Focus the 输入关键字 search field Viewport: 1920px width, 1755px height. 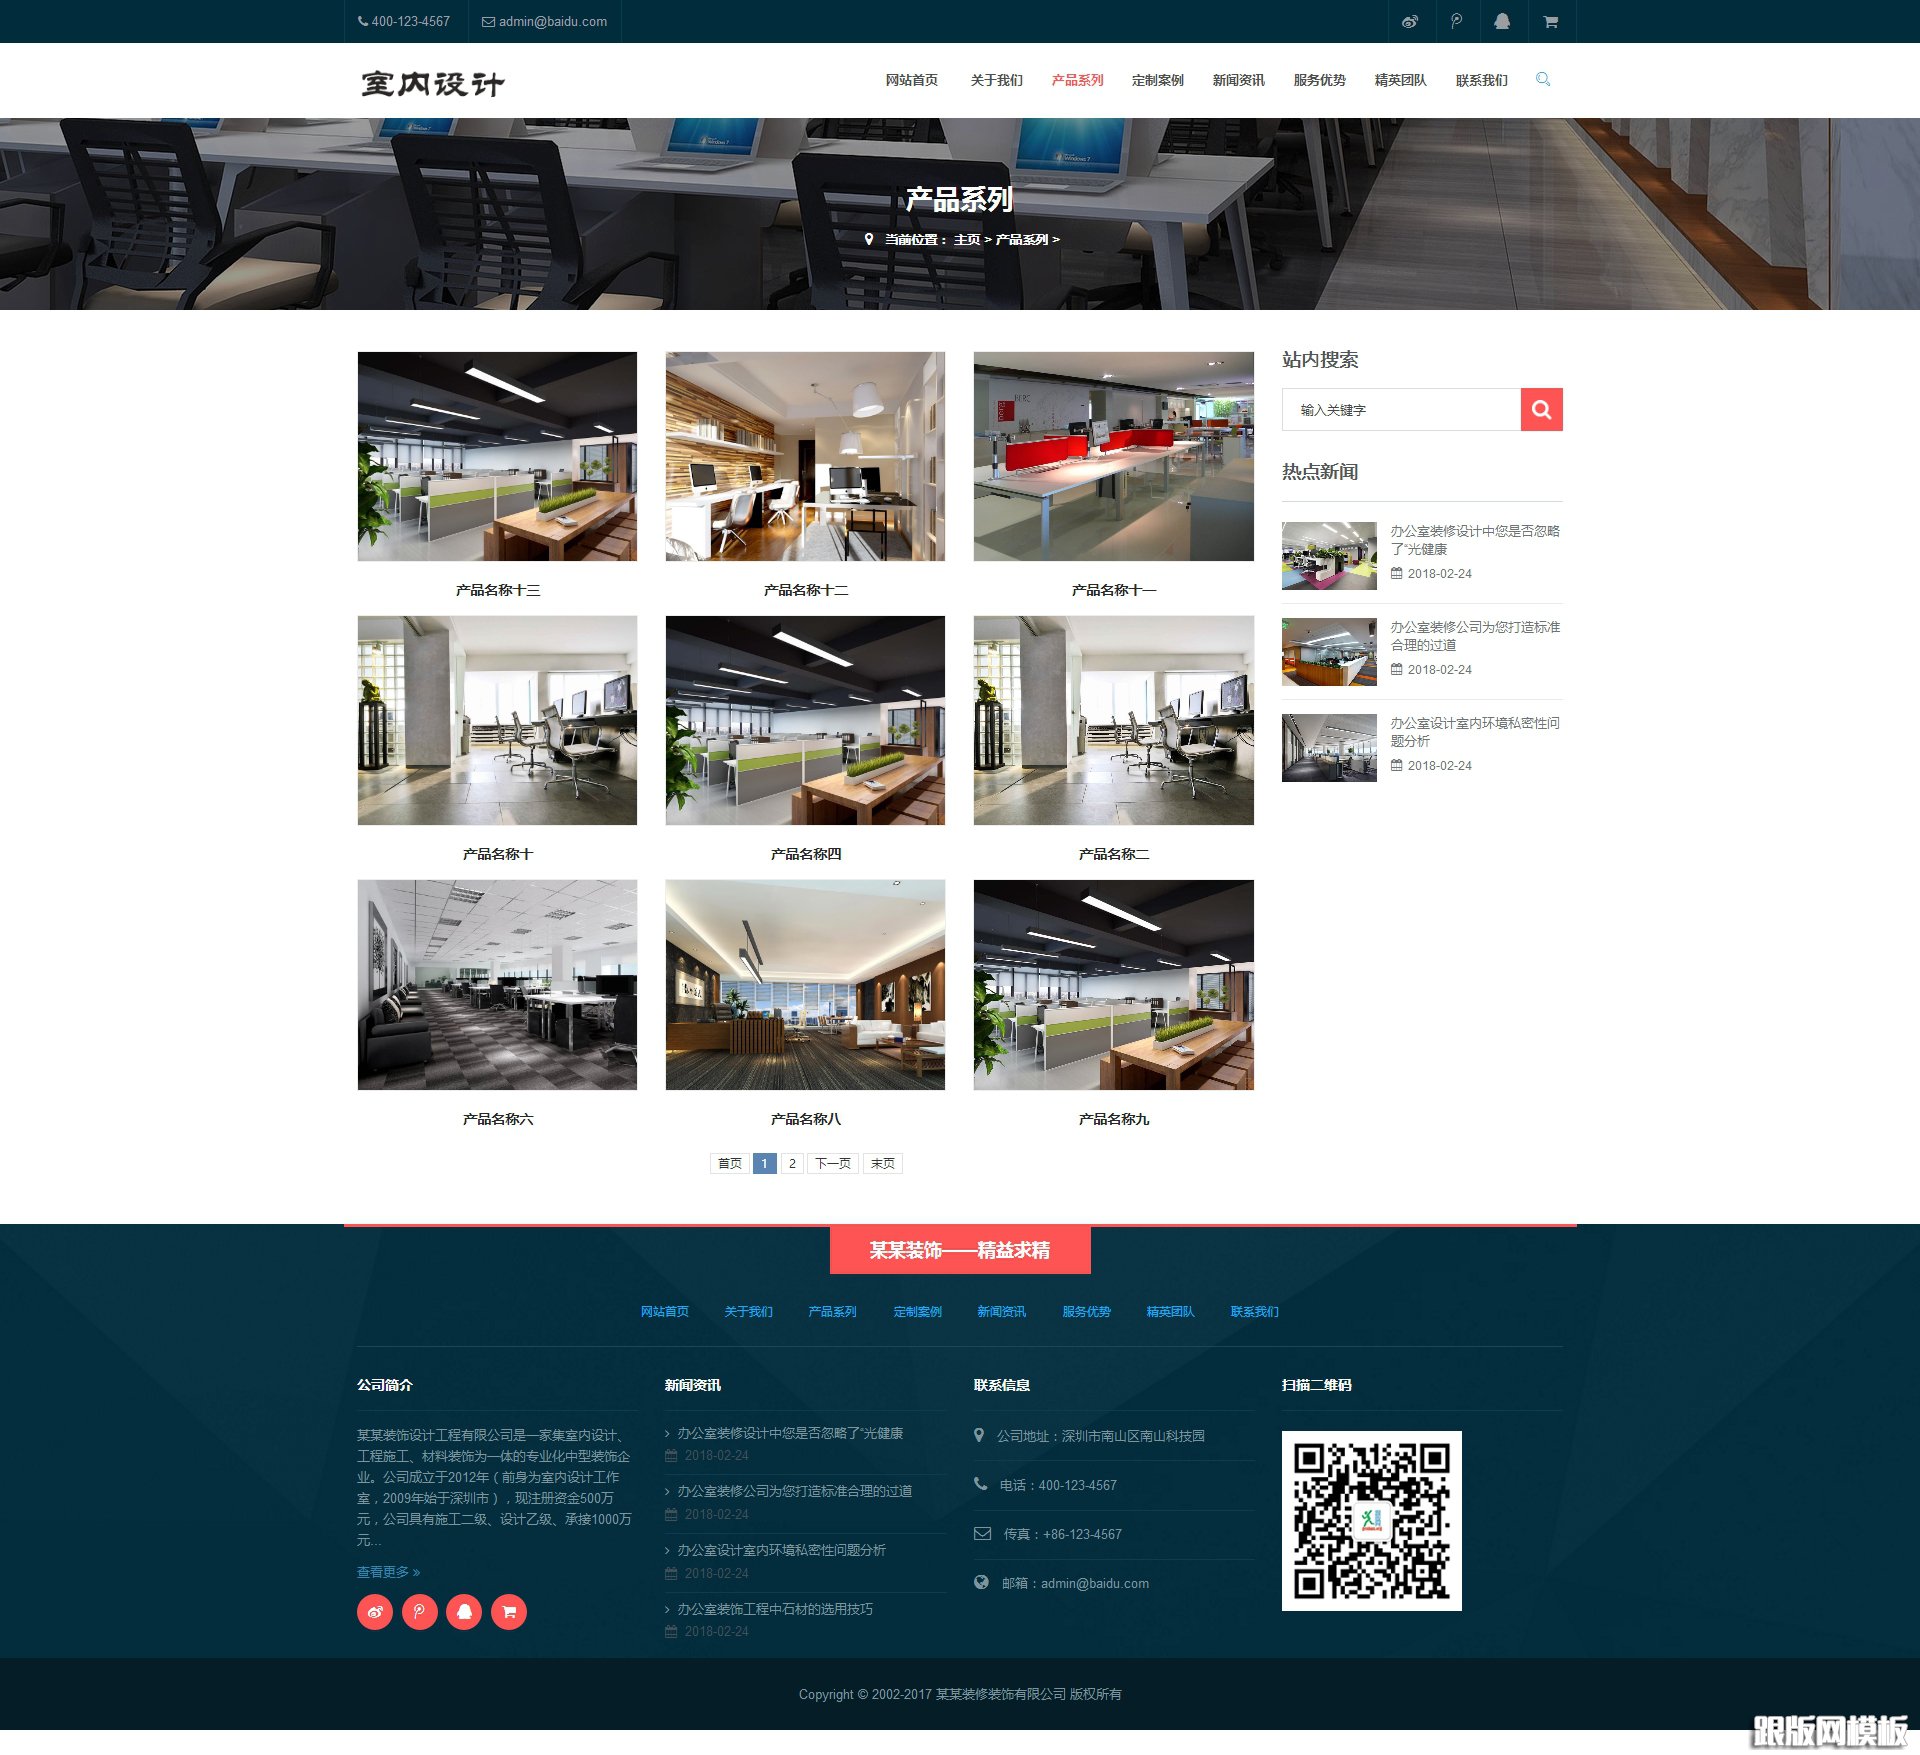coord(1400,410)
